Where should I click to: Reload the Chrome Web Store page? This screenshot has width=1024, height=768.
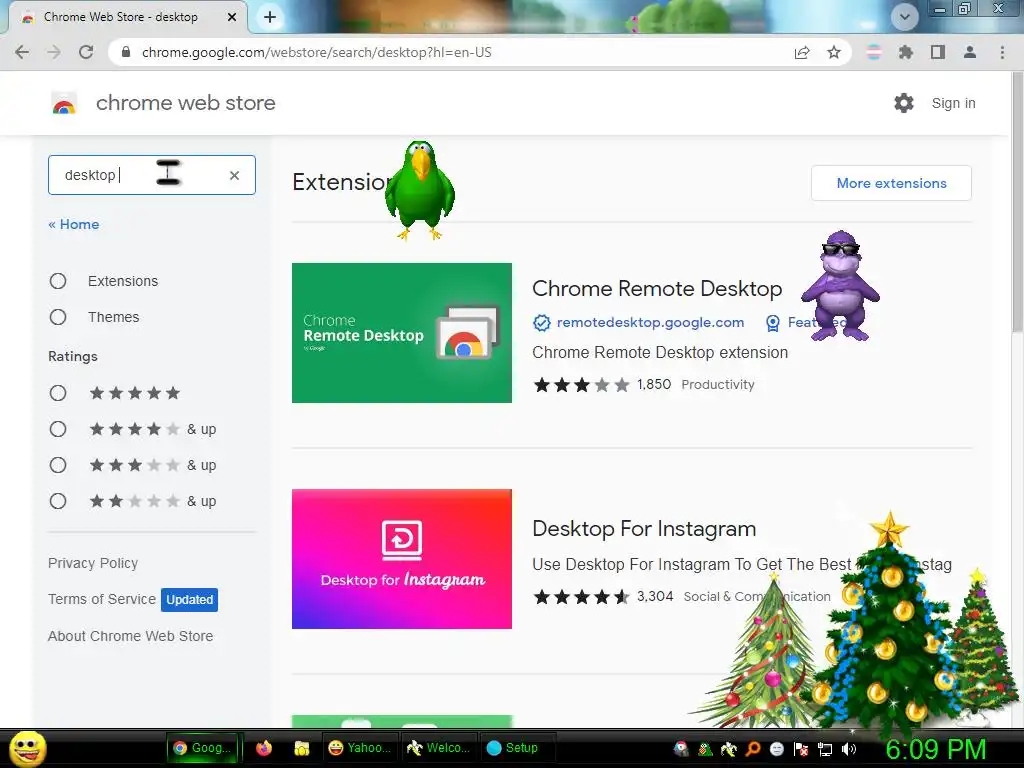click(x=86, y=52)
